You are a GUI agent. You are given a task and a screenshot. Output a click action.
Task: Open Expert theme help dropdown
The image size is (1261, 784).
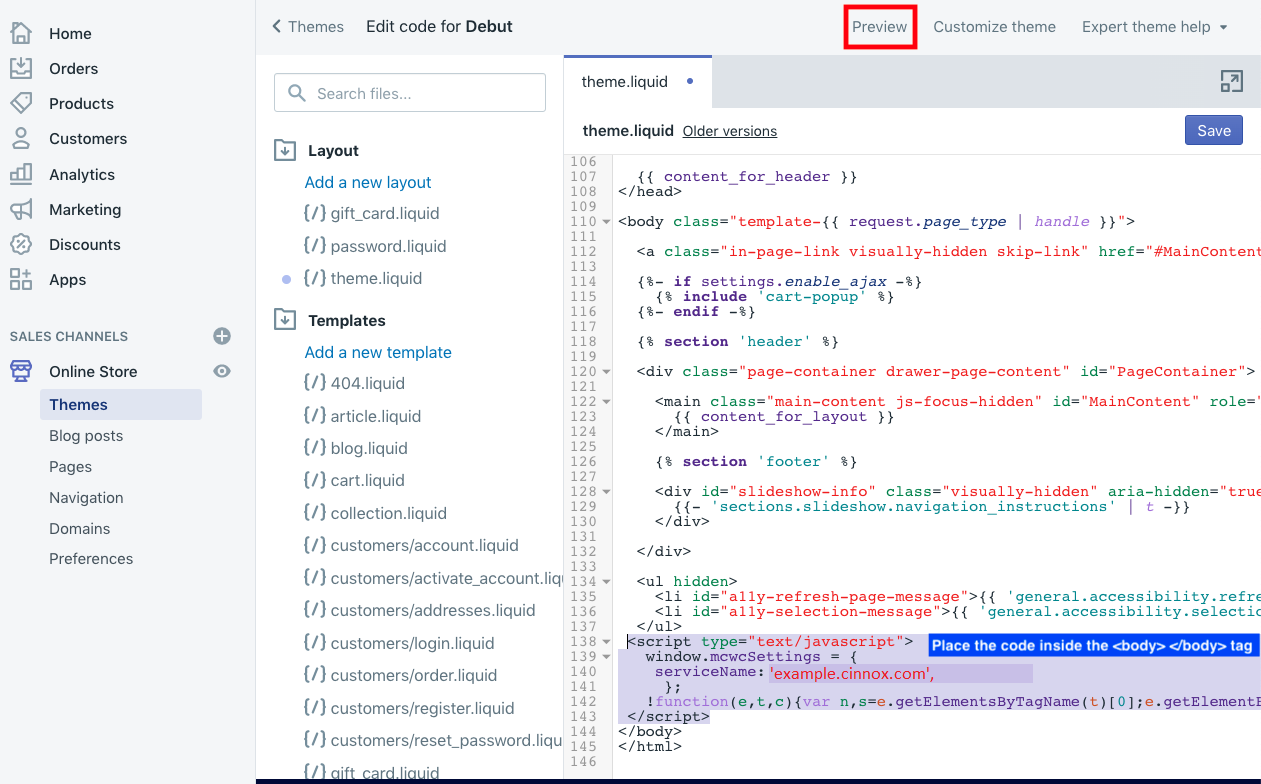[x=1154, y=27]
